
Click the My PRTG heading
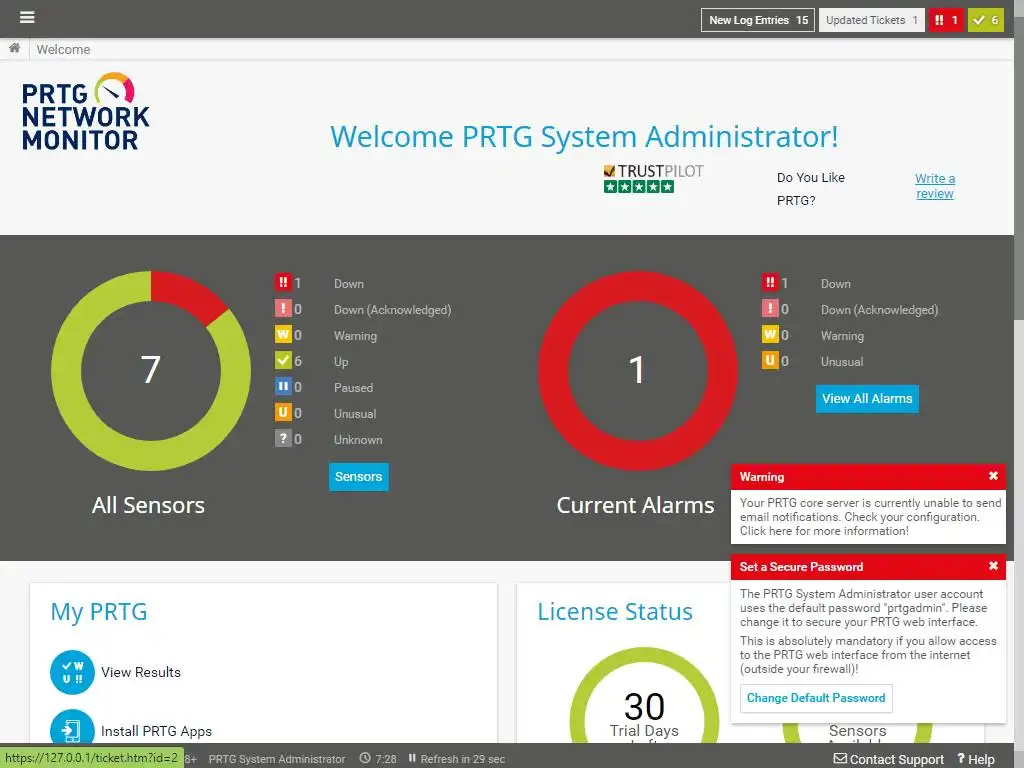(99, 612)
